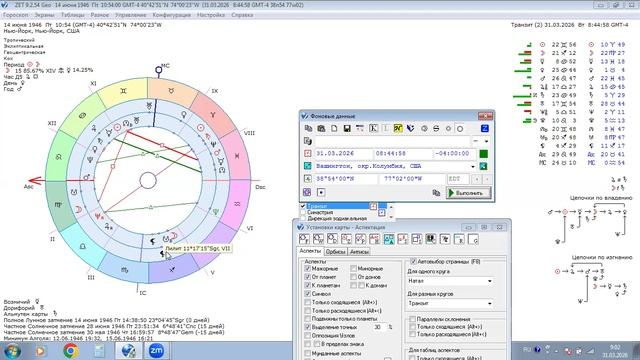640x360 pixels.
Task: Toggle the Символ checkbox
Action: [x=308, y=294]
